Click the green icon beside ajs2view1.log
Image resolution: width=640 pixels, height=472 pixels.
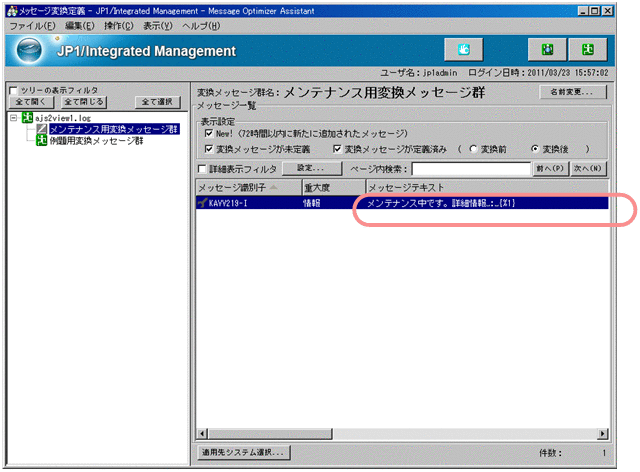pos(26,117)
